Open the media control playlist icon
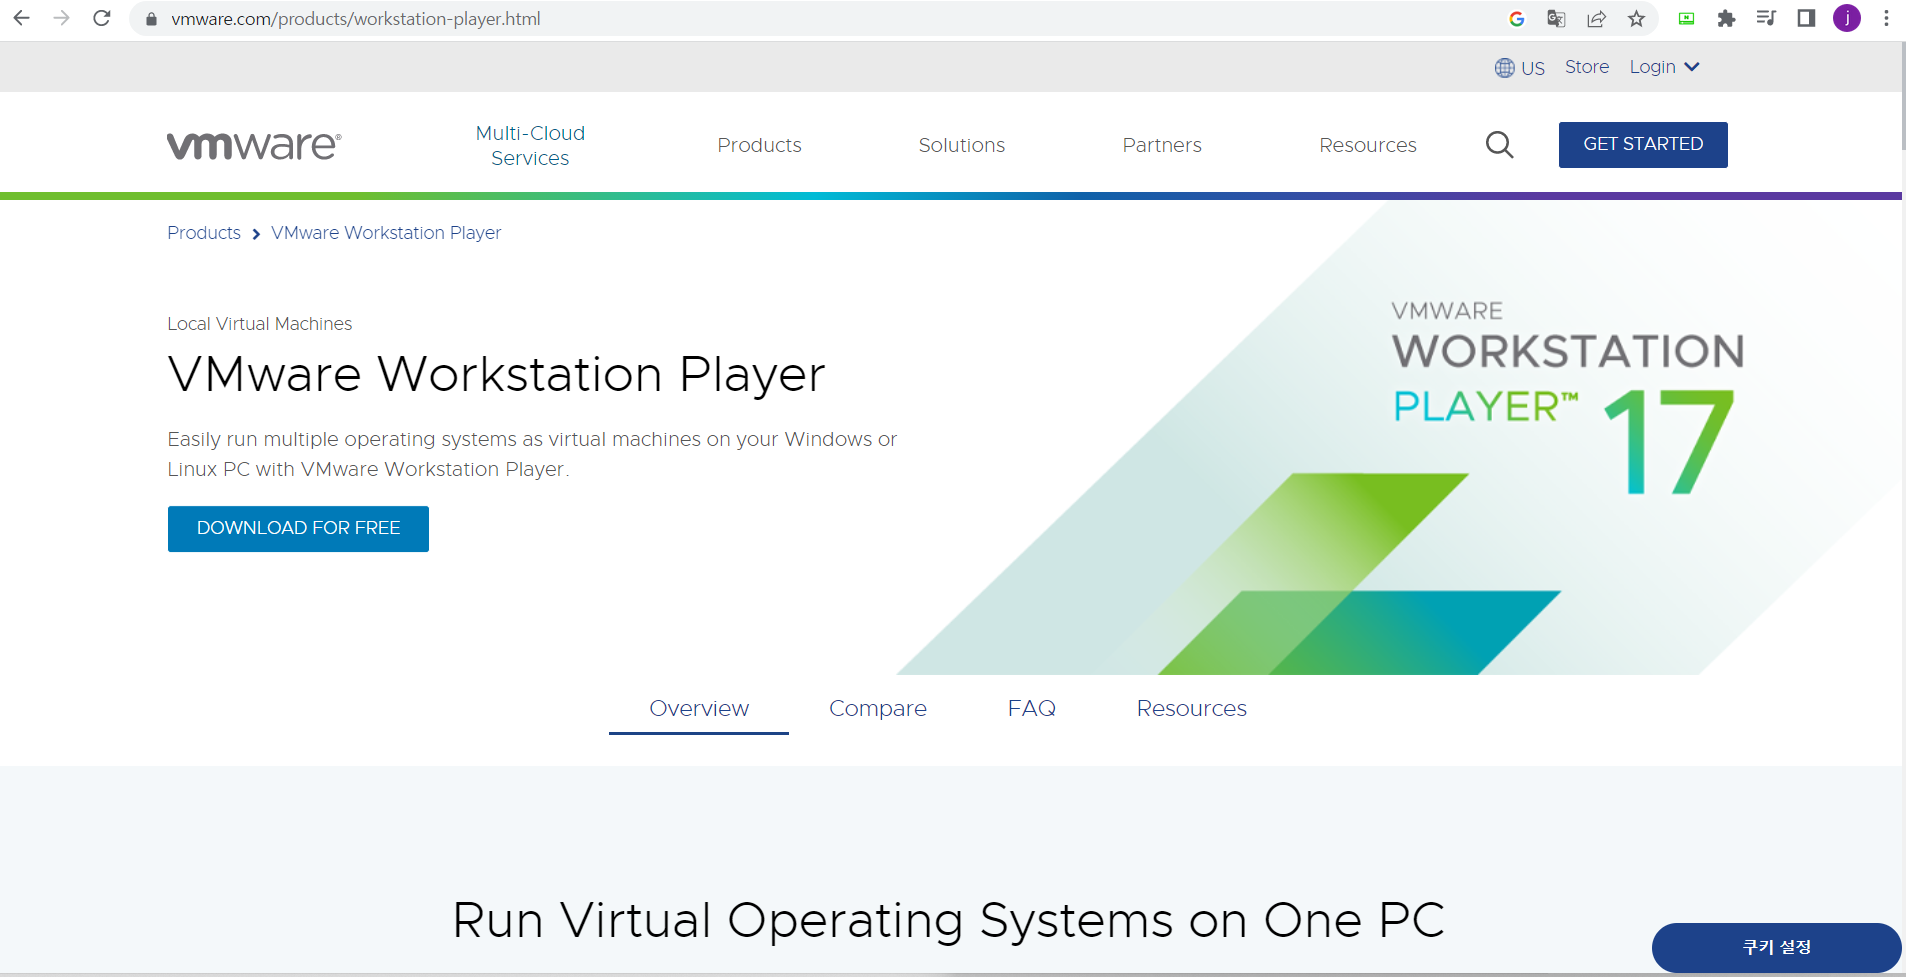Screen dimensions: 1906x977 [x=1766, y=18]
